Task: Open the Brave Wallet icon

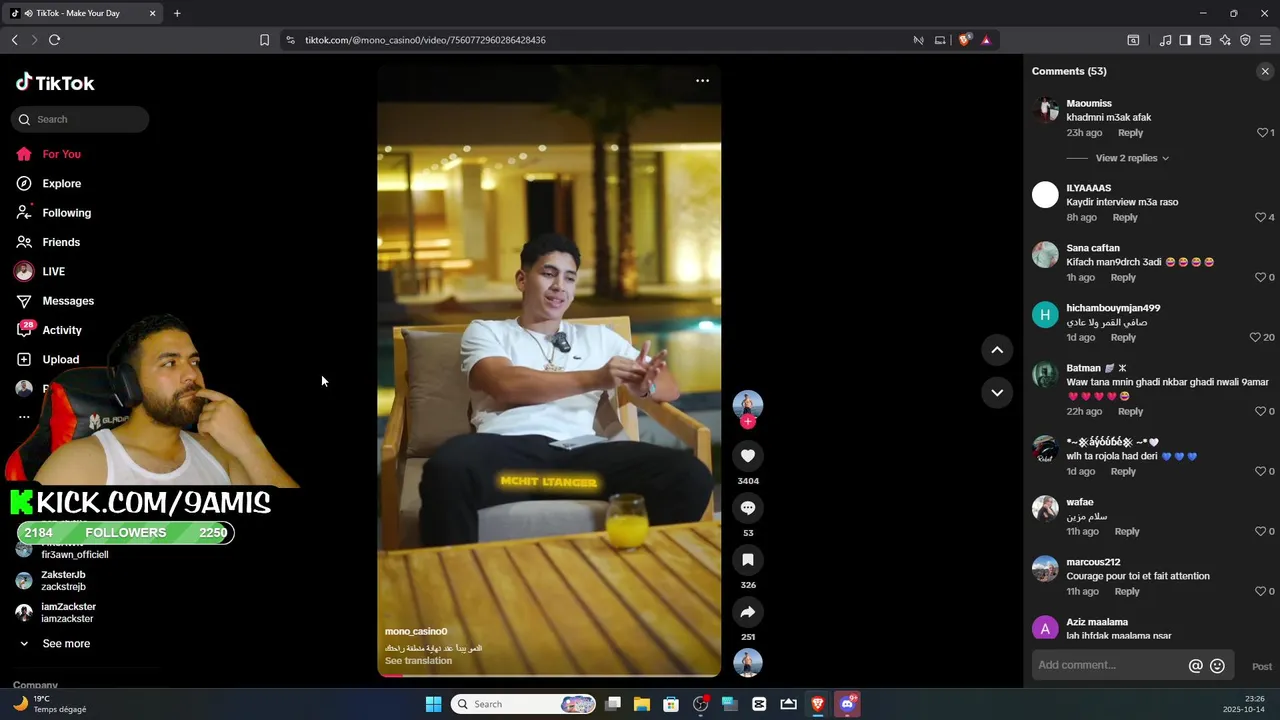Action: pos(1205,40)
